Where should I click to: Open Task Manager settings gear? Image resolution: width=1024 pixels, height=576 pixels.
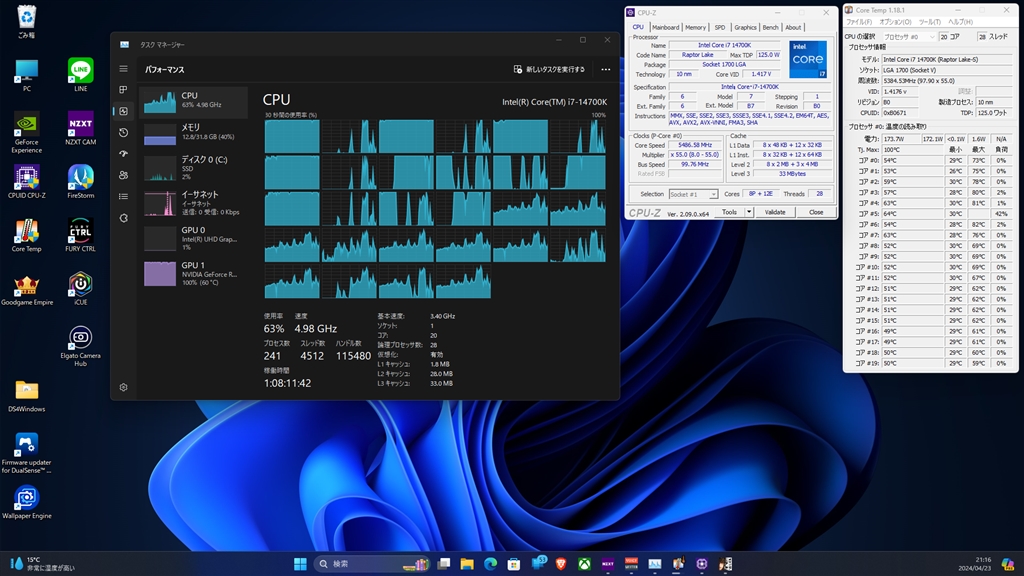123,387
